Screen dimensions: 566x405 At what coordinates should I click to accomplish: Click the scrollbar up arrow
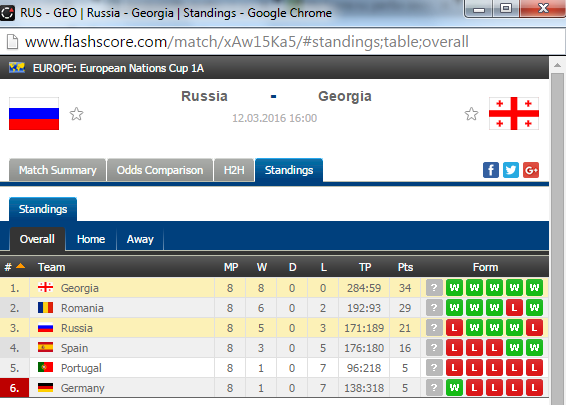point(557,65)
